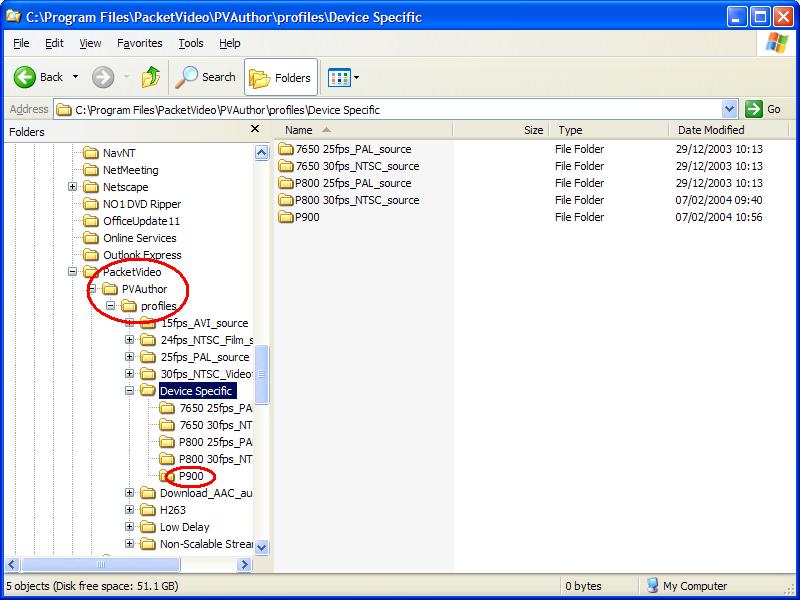
Task: Sort by the Name column header
Action: [x=363, y=130]
